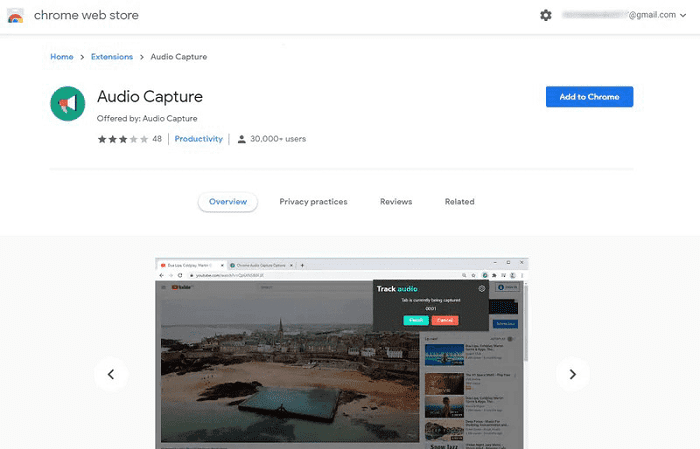Click the users person icon
700x449 pixels.
click(242, 139)
